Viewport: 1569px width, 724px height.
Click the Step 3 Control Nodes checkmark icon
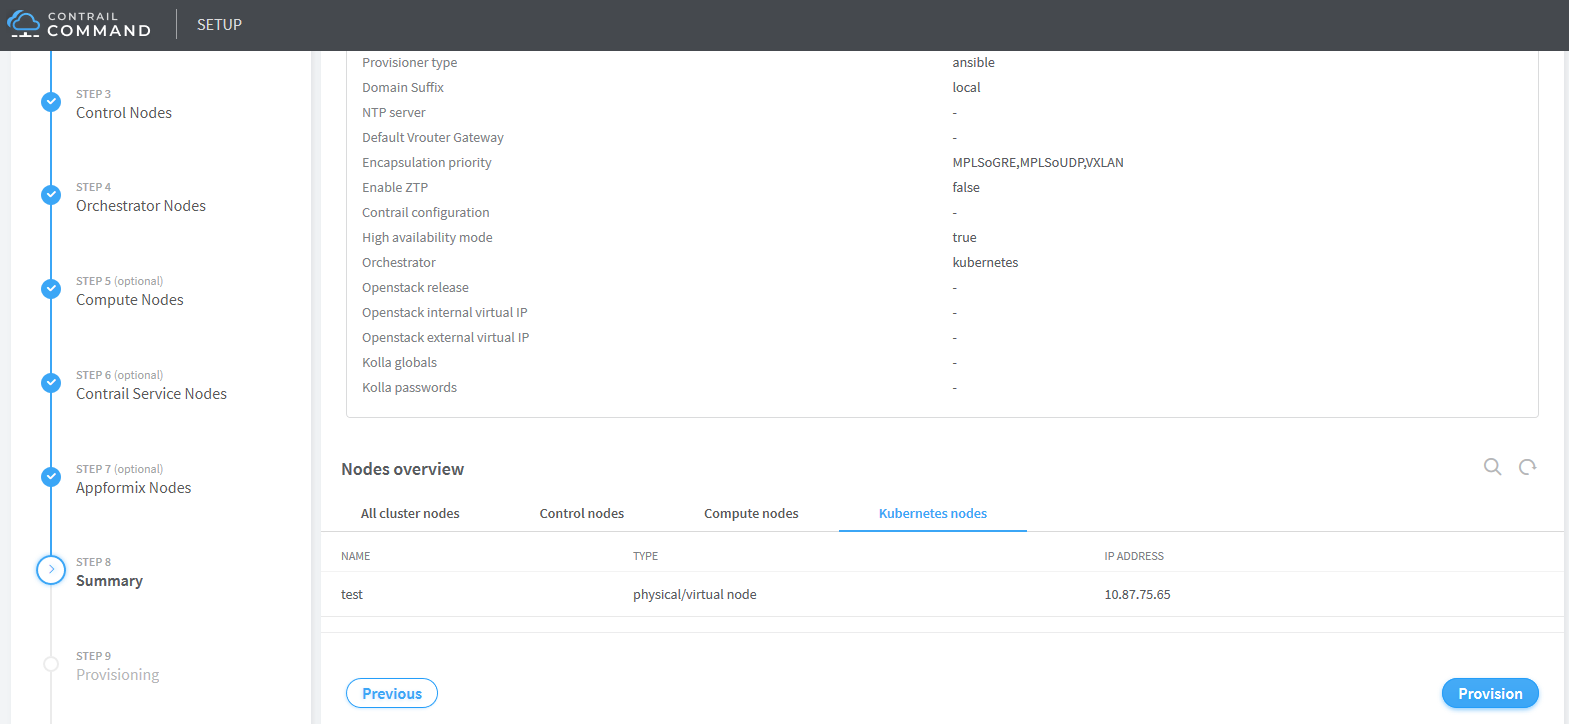pyautogui.click(x=51, y=102)
